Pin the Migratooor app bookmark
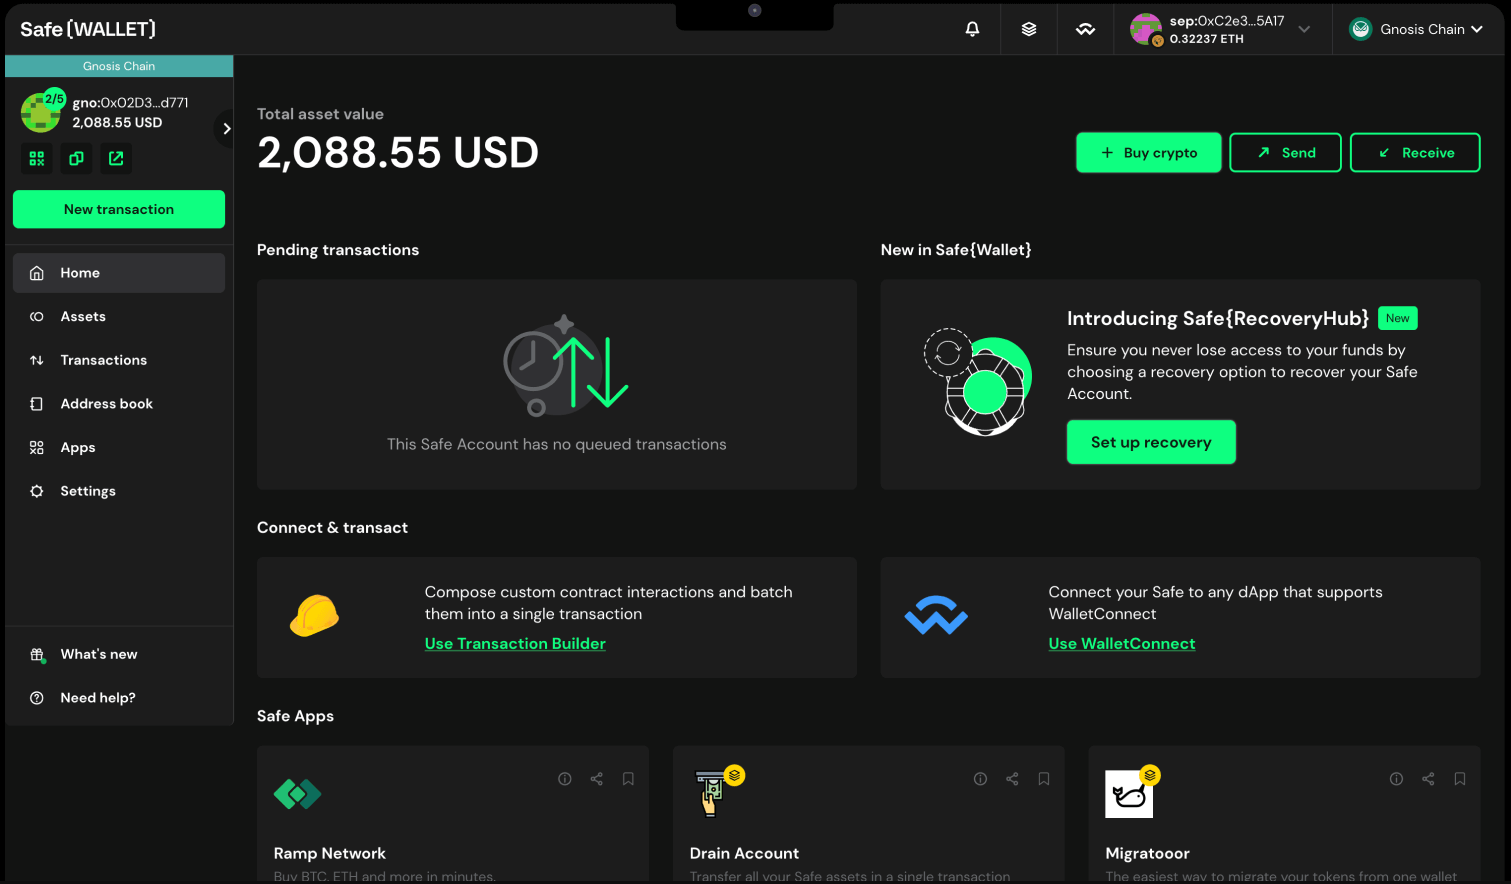 pos(1459,779)
